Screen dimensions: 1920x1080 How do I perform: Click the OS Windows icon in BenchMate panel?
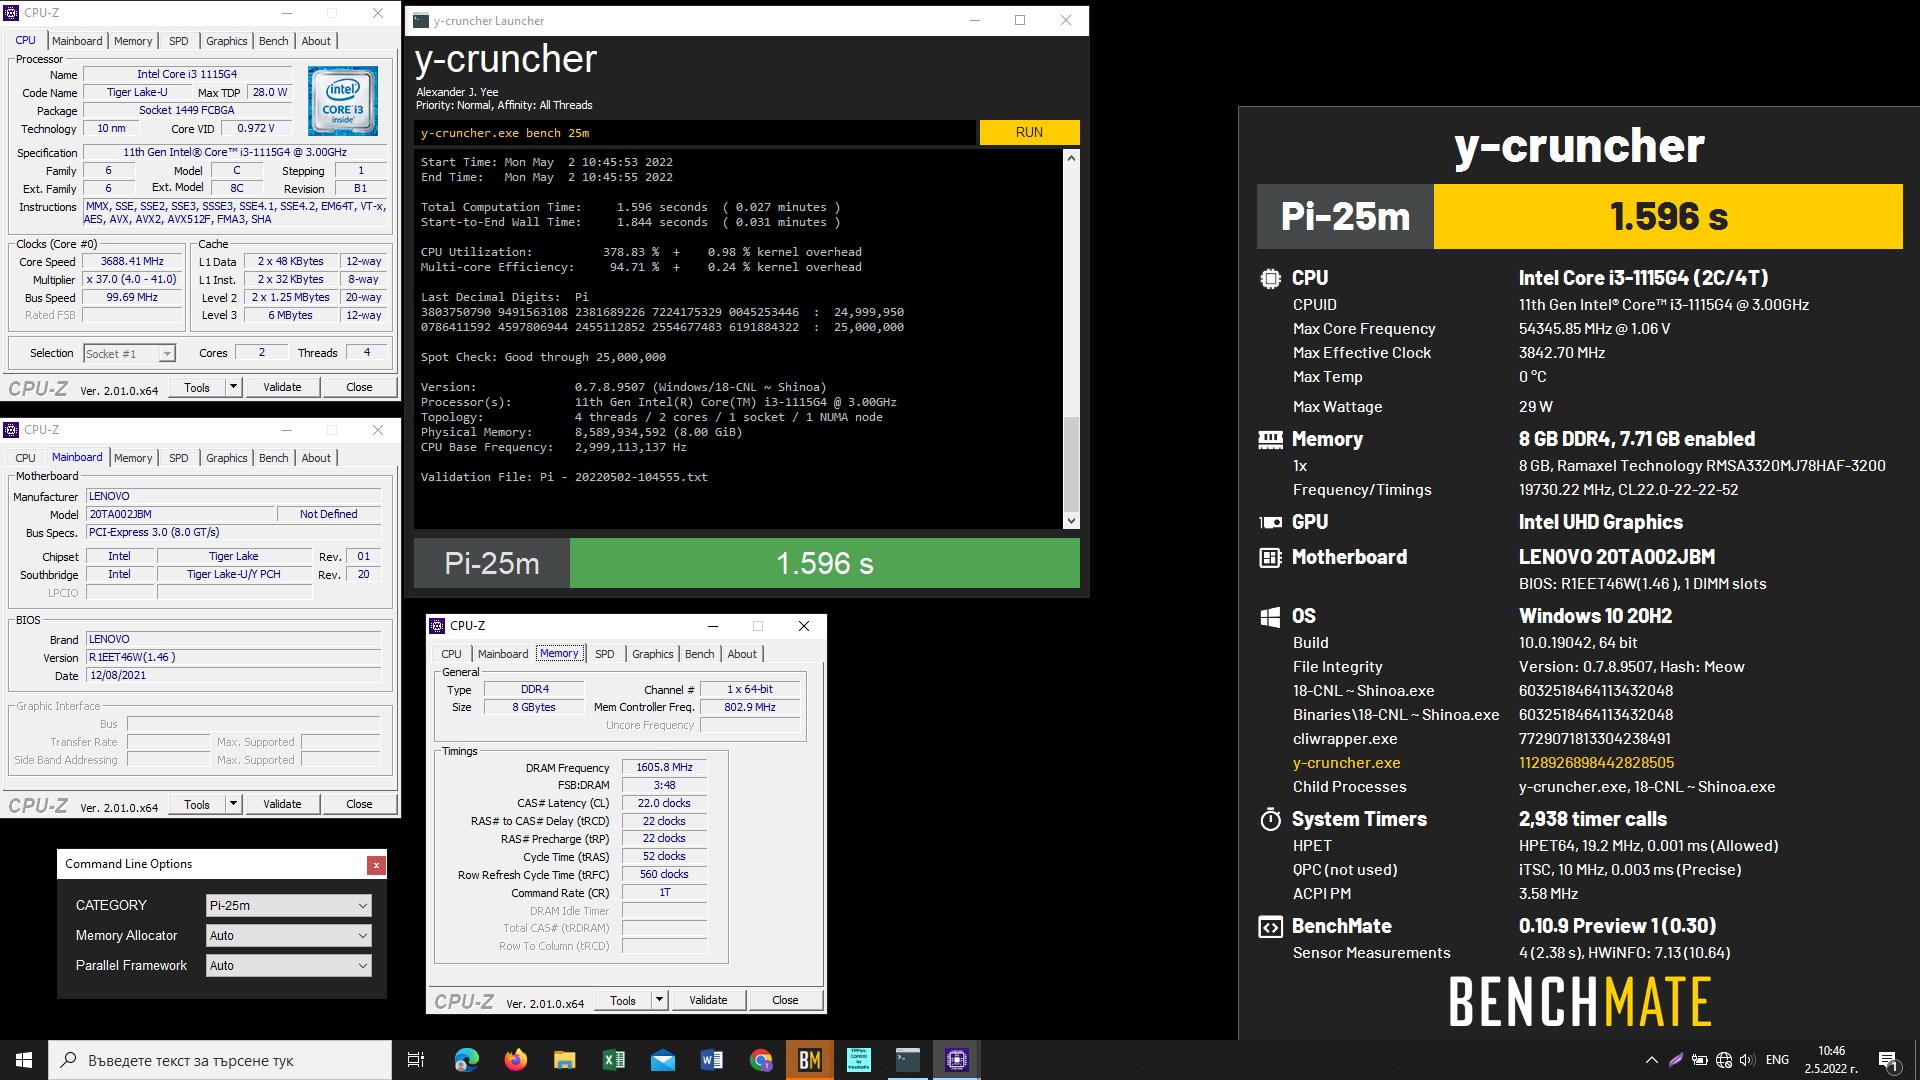pos(1270,617)
